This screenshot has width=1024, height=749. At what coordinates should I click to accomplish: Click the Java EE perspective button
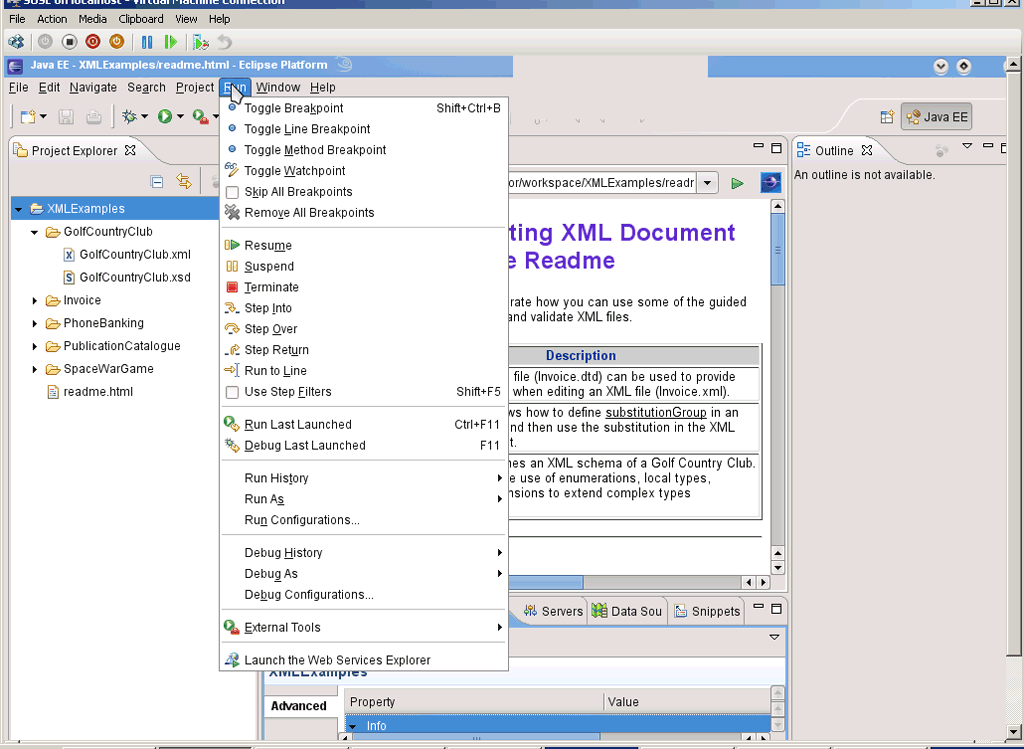pos(935,116)
